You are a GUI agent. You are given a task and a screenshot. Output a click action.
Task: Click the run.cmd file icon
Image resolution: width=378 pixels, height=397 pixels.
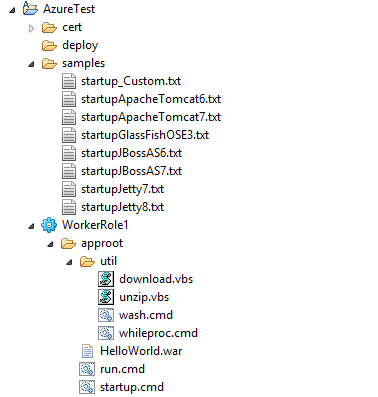point(87,369)
